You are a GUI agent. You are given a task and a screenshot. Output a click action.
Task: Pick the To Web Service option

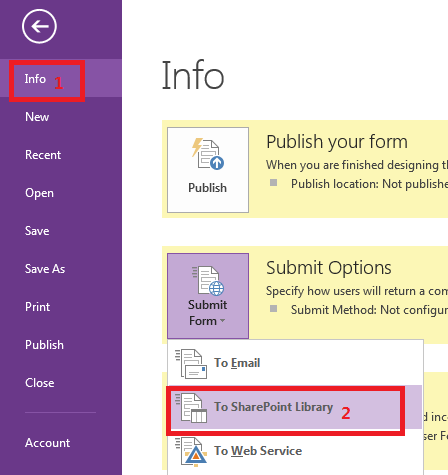(x=295, y=451)
